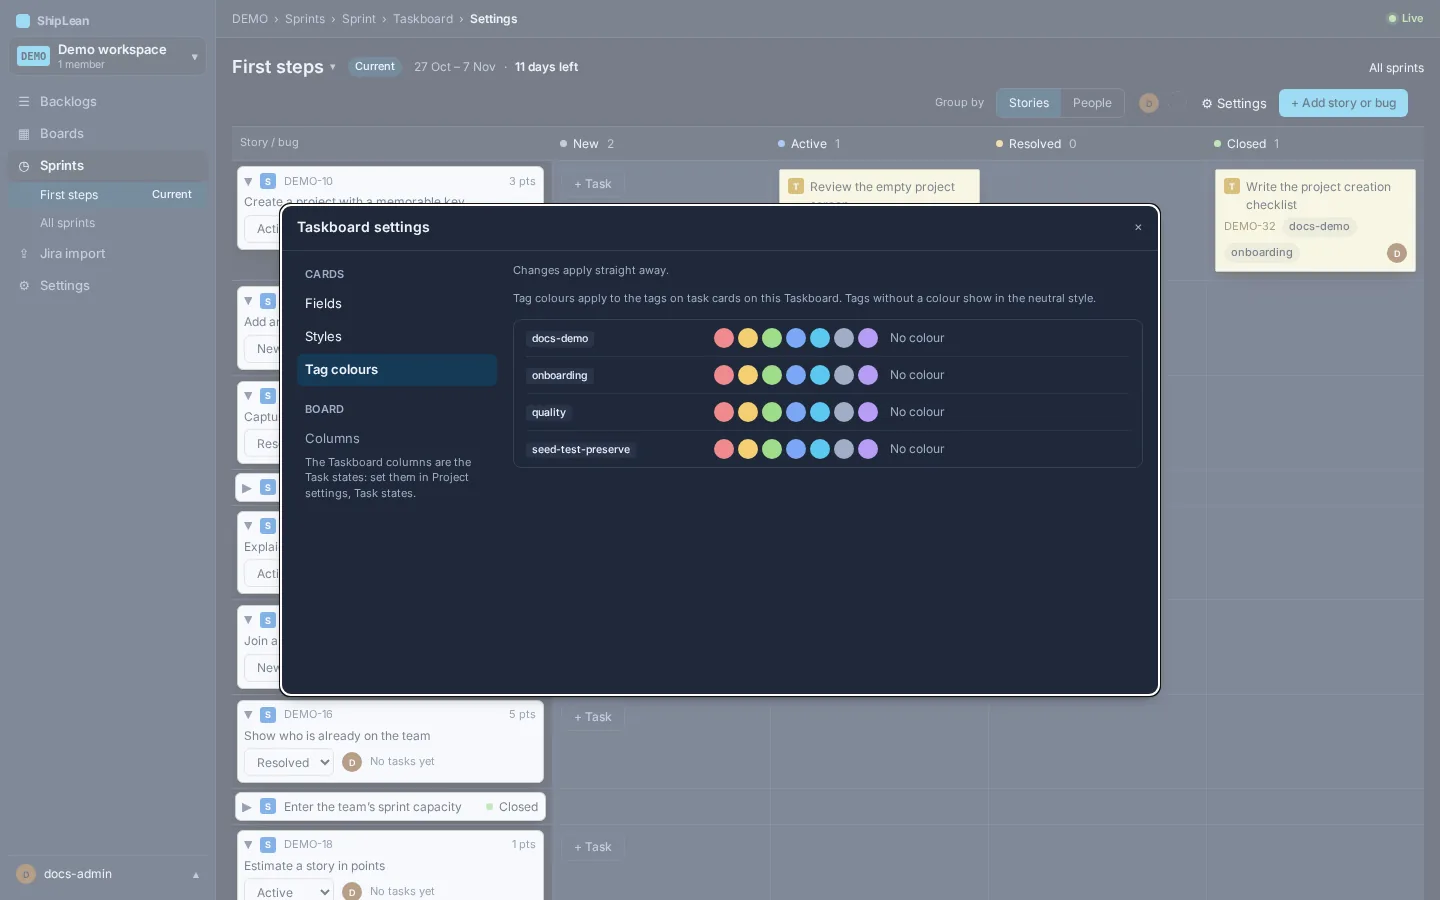Pick blue colour for quality tag

point(796,412)
